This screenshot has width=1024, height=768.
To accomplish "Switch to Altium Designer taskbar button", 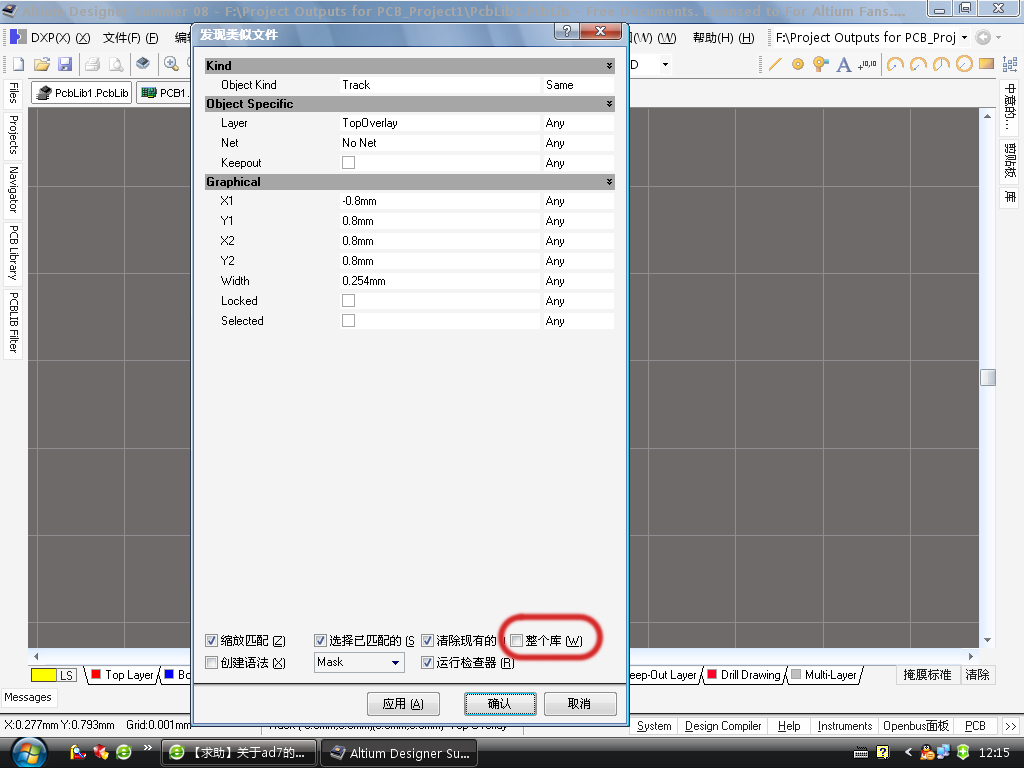I will (x=399, y=753).
